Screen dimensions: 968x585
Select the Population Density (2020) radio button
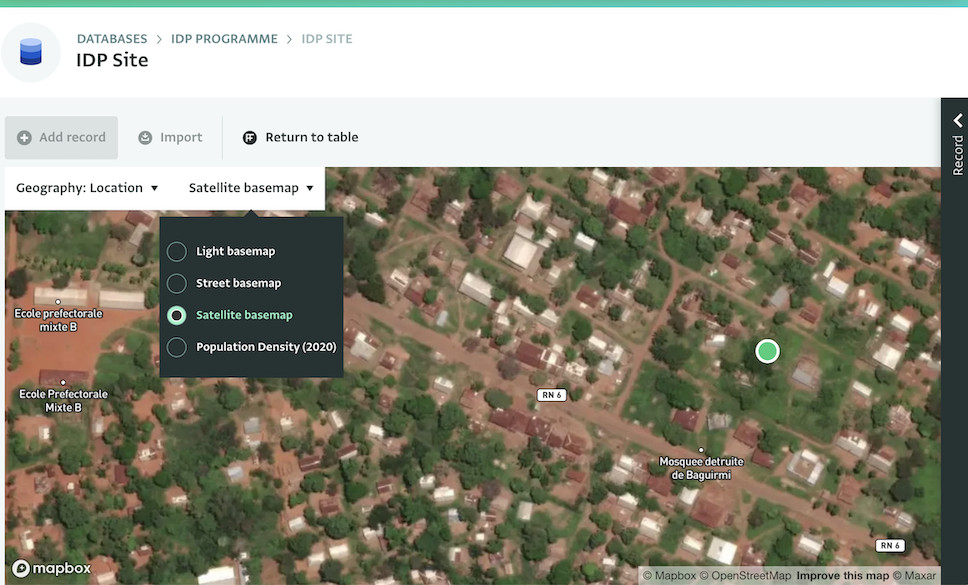pos(177,347)
